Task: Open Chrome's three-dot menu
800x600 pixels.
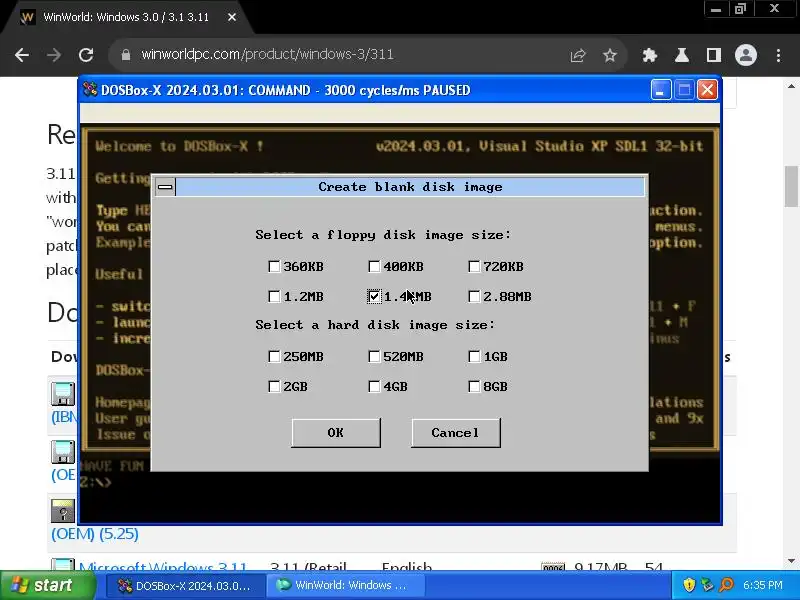Action: (x=778, y=55)
